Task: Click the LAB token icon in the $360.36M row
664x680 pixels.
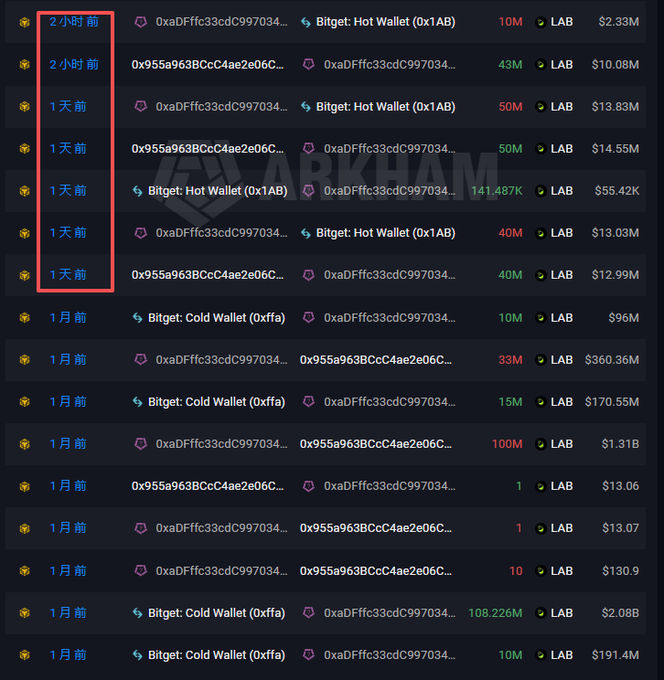Action: coord(540,360)
